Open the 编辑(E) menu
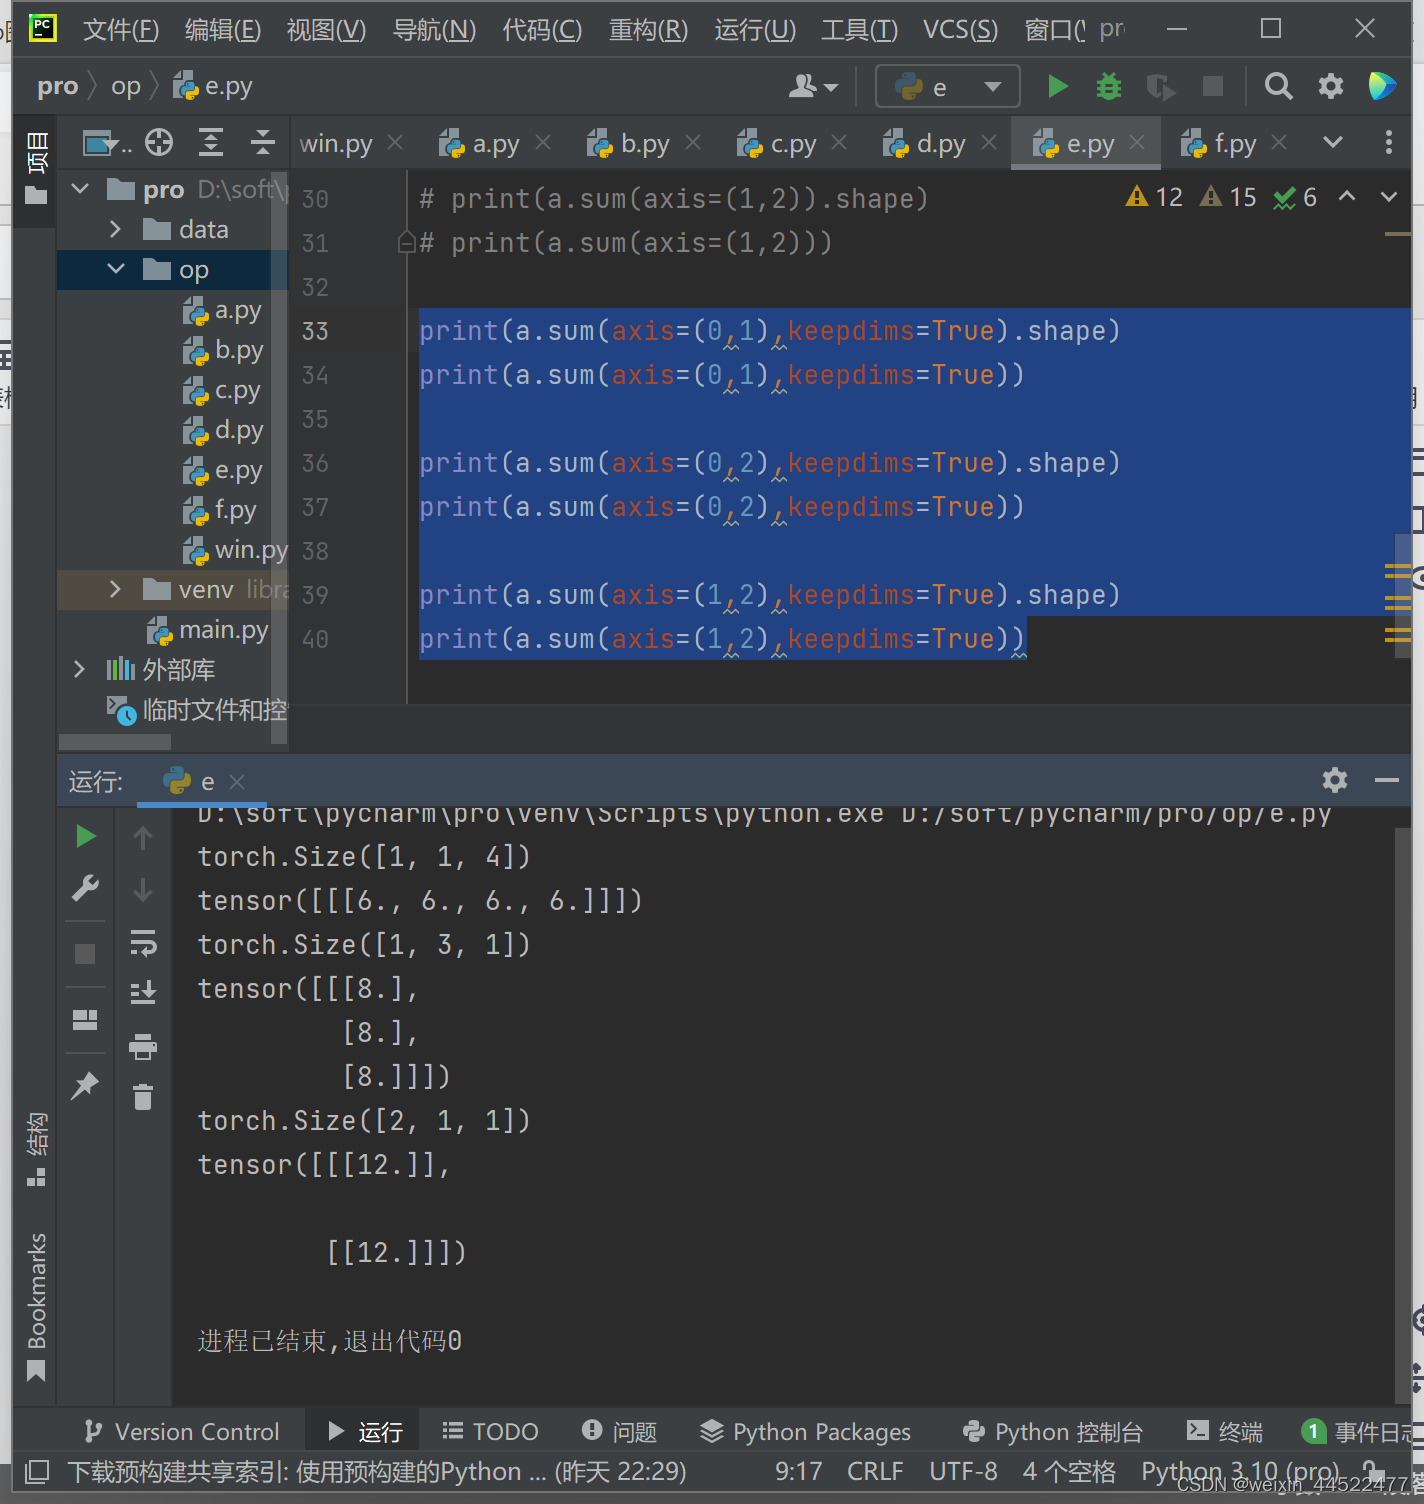 click(x=223, y=30)
